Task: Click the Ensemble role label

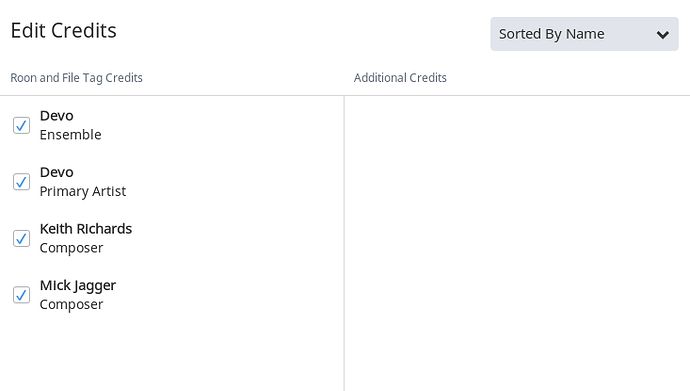Action: point(70,135)
